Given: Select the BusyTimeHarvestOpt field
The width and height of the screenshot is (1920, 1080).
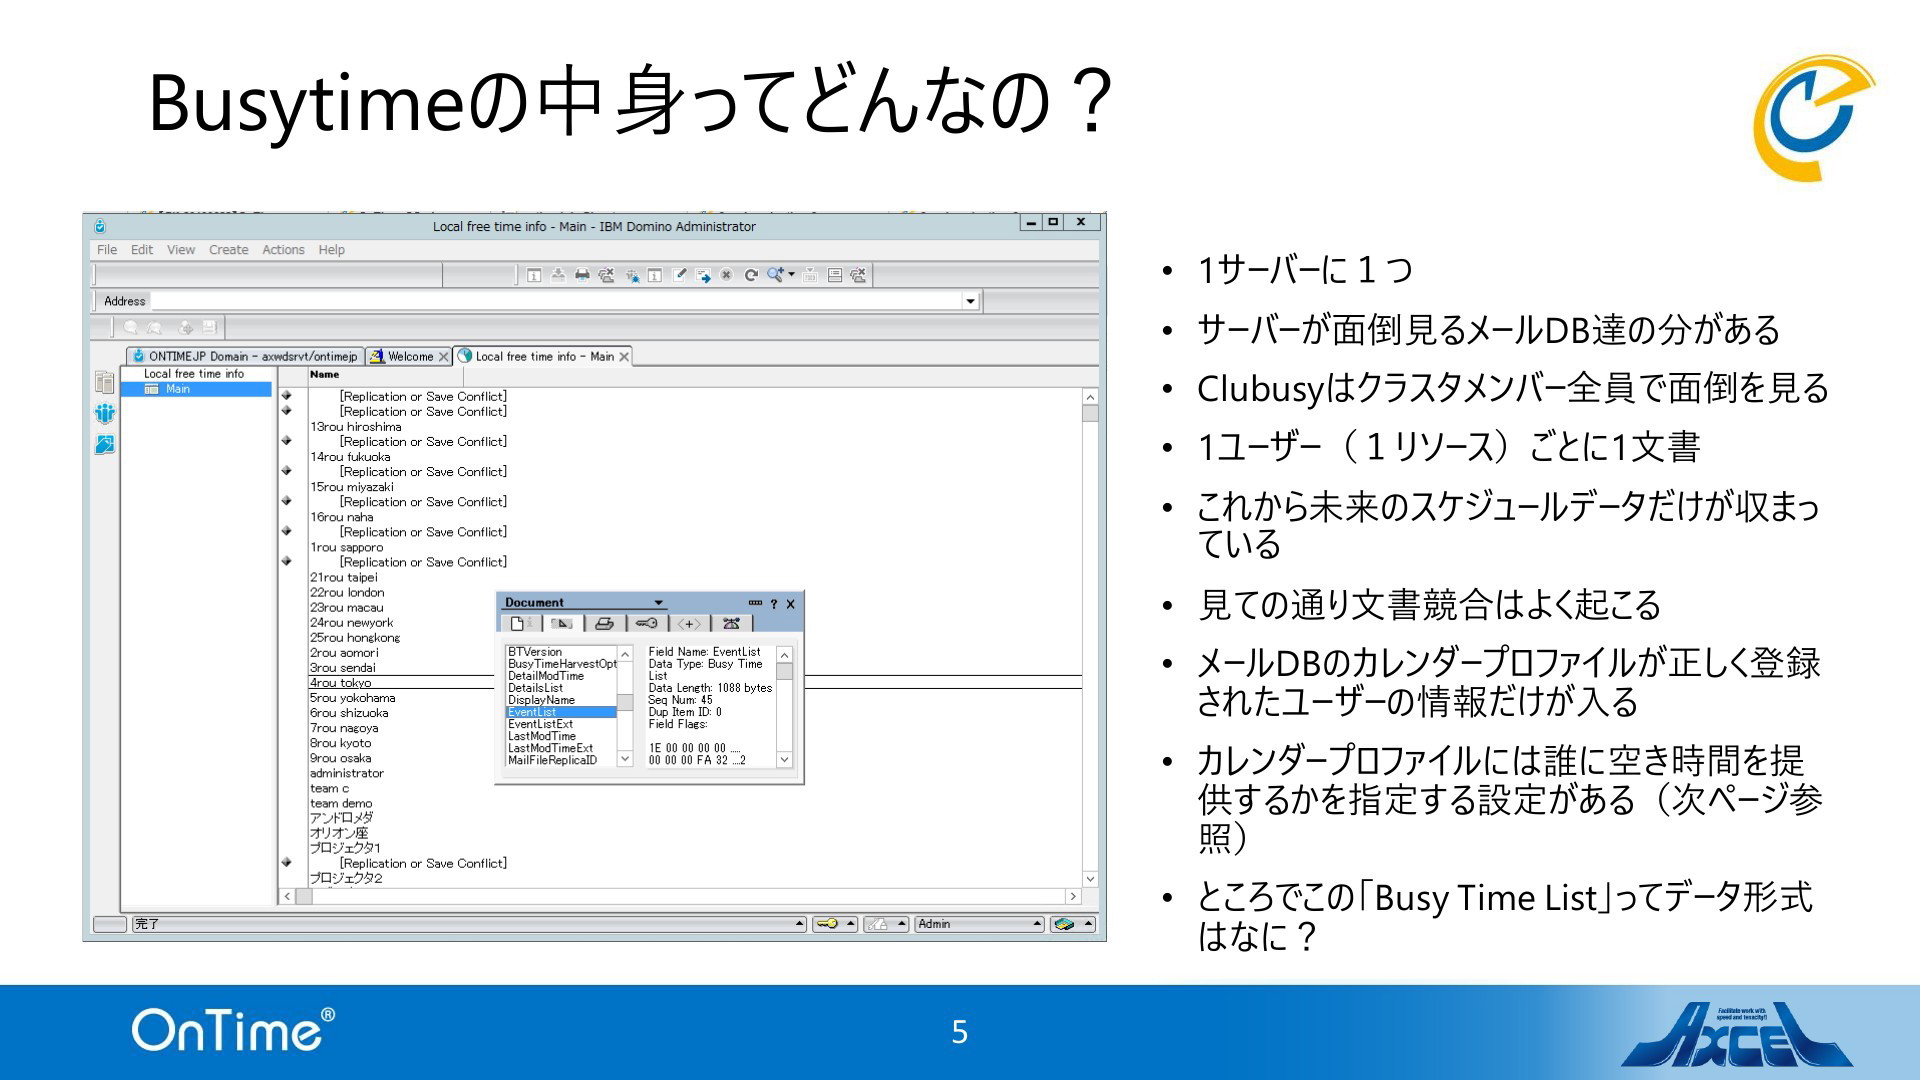Looking at the screenshot, I should 562,664.
